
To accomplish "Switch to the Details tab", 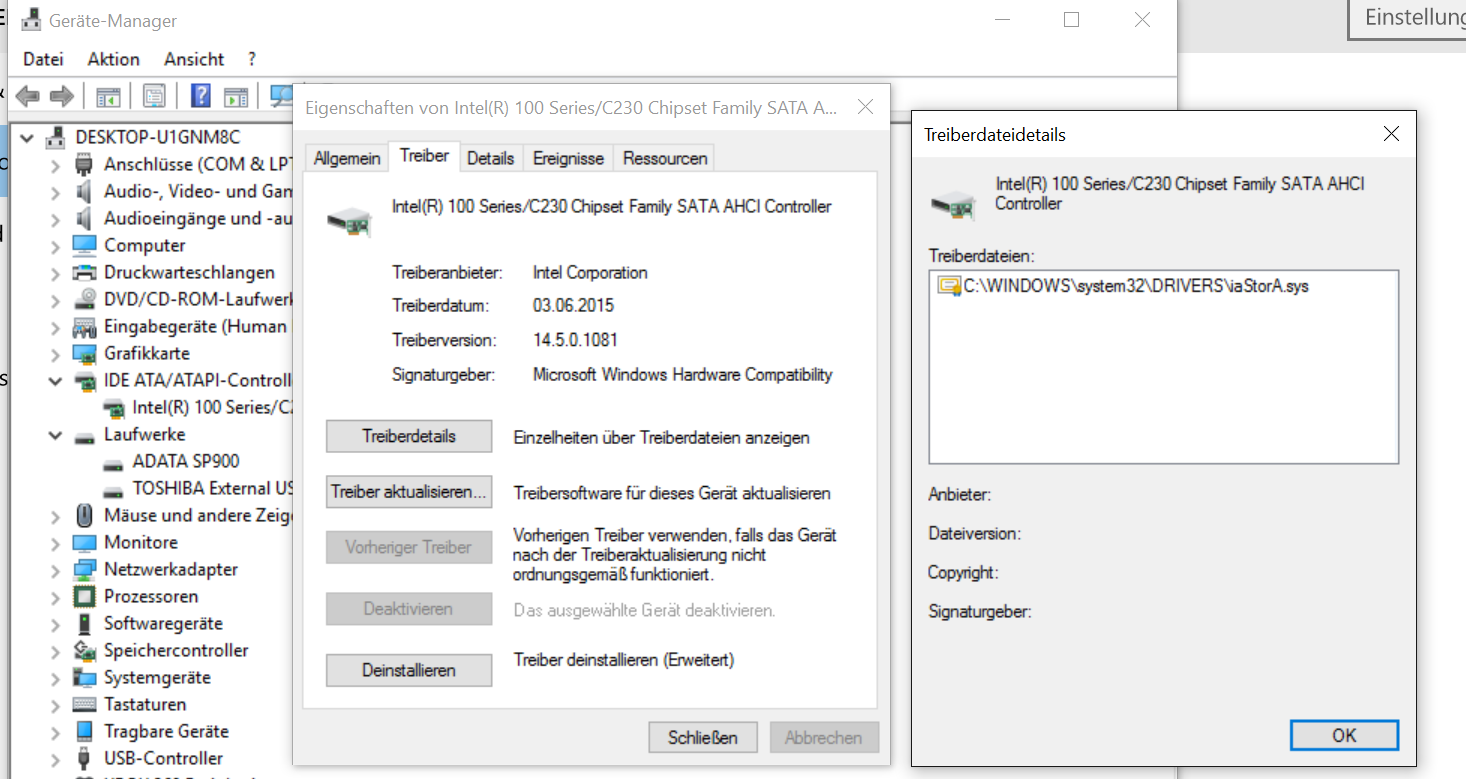I will pyautogui.click(x=490, y=158).
